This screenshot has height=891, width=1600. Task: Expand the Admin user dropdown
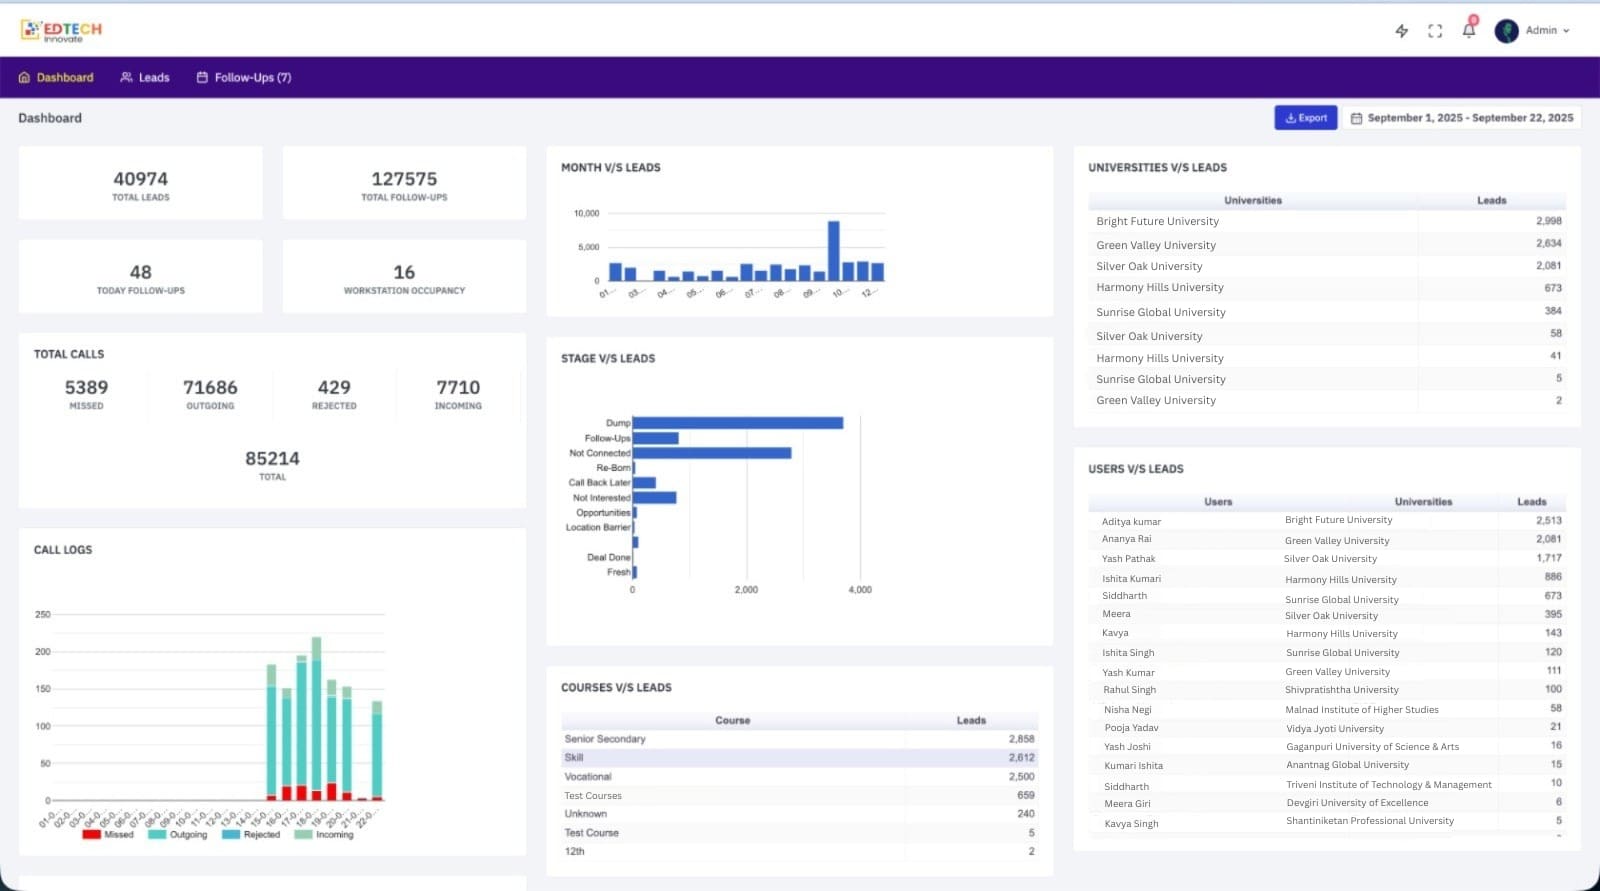click(x=1566, y=31)
